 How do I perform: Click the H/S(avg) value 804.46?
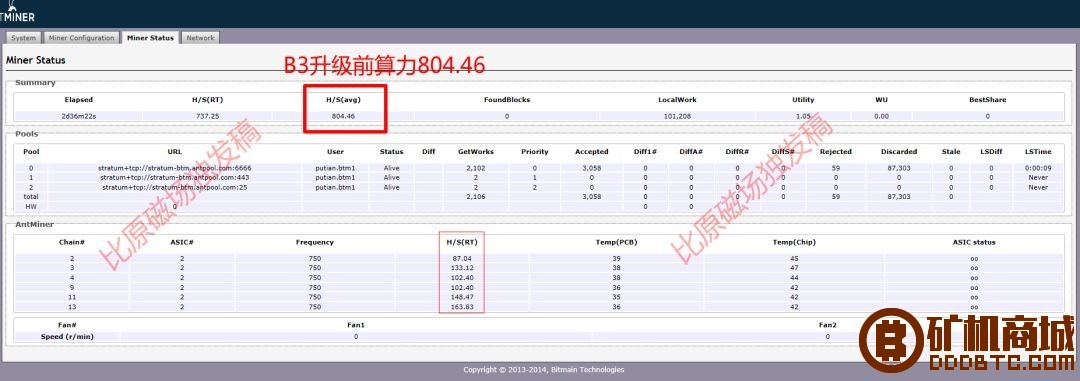click(x=343, y=116)
